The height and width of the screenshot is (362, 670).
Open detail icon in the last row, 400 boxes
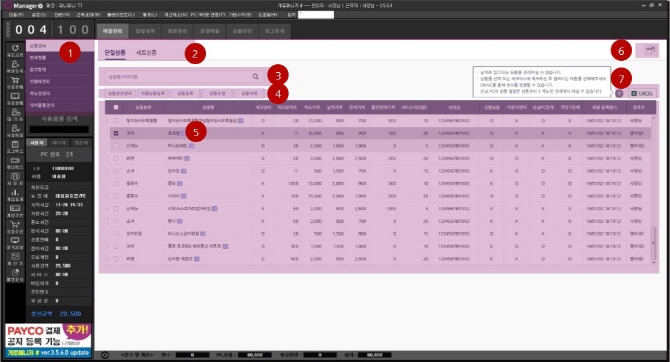click(x=197, y=259)
